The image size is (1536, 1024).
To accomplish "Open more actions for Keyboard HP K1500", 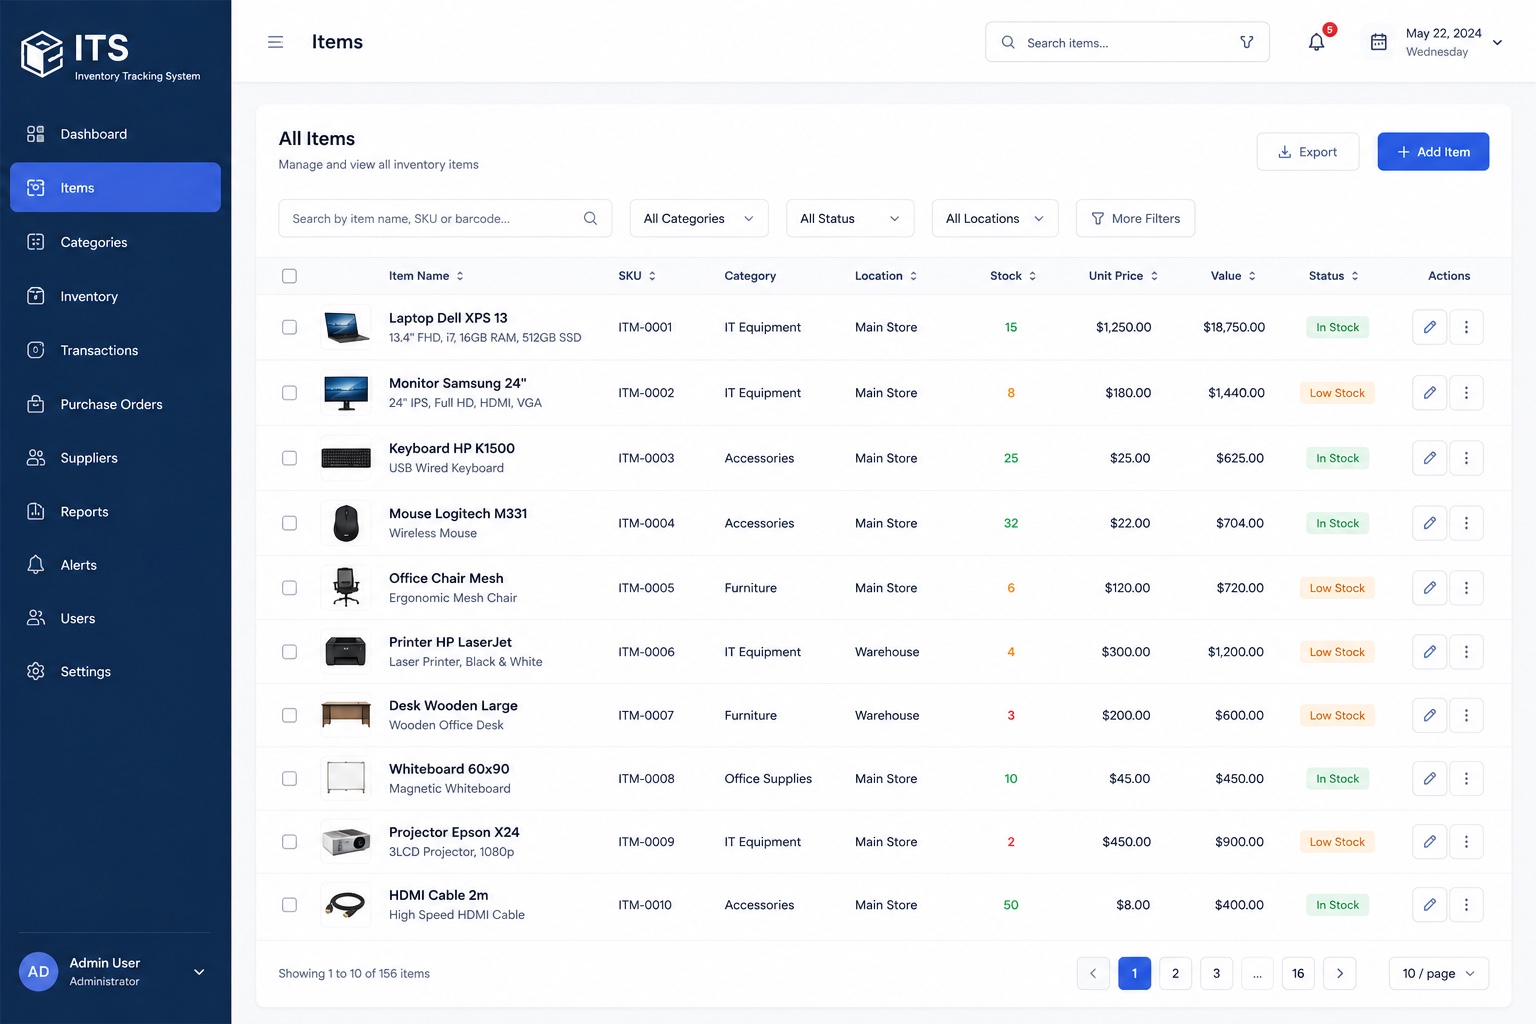I will click(x=1466, y=458).
